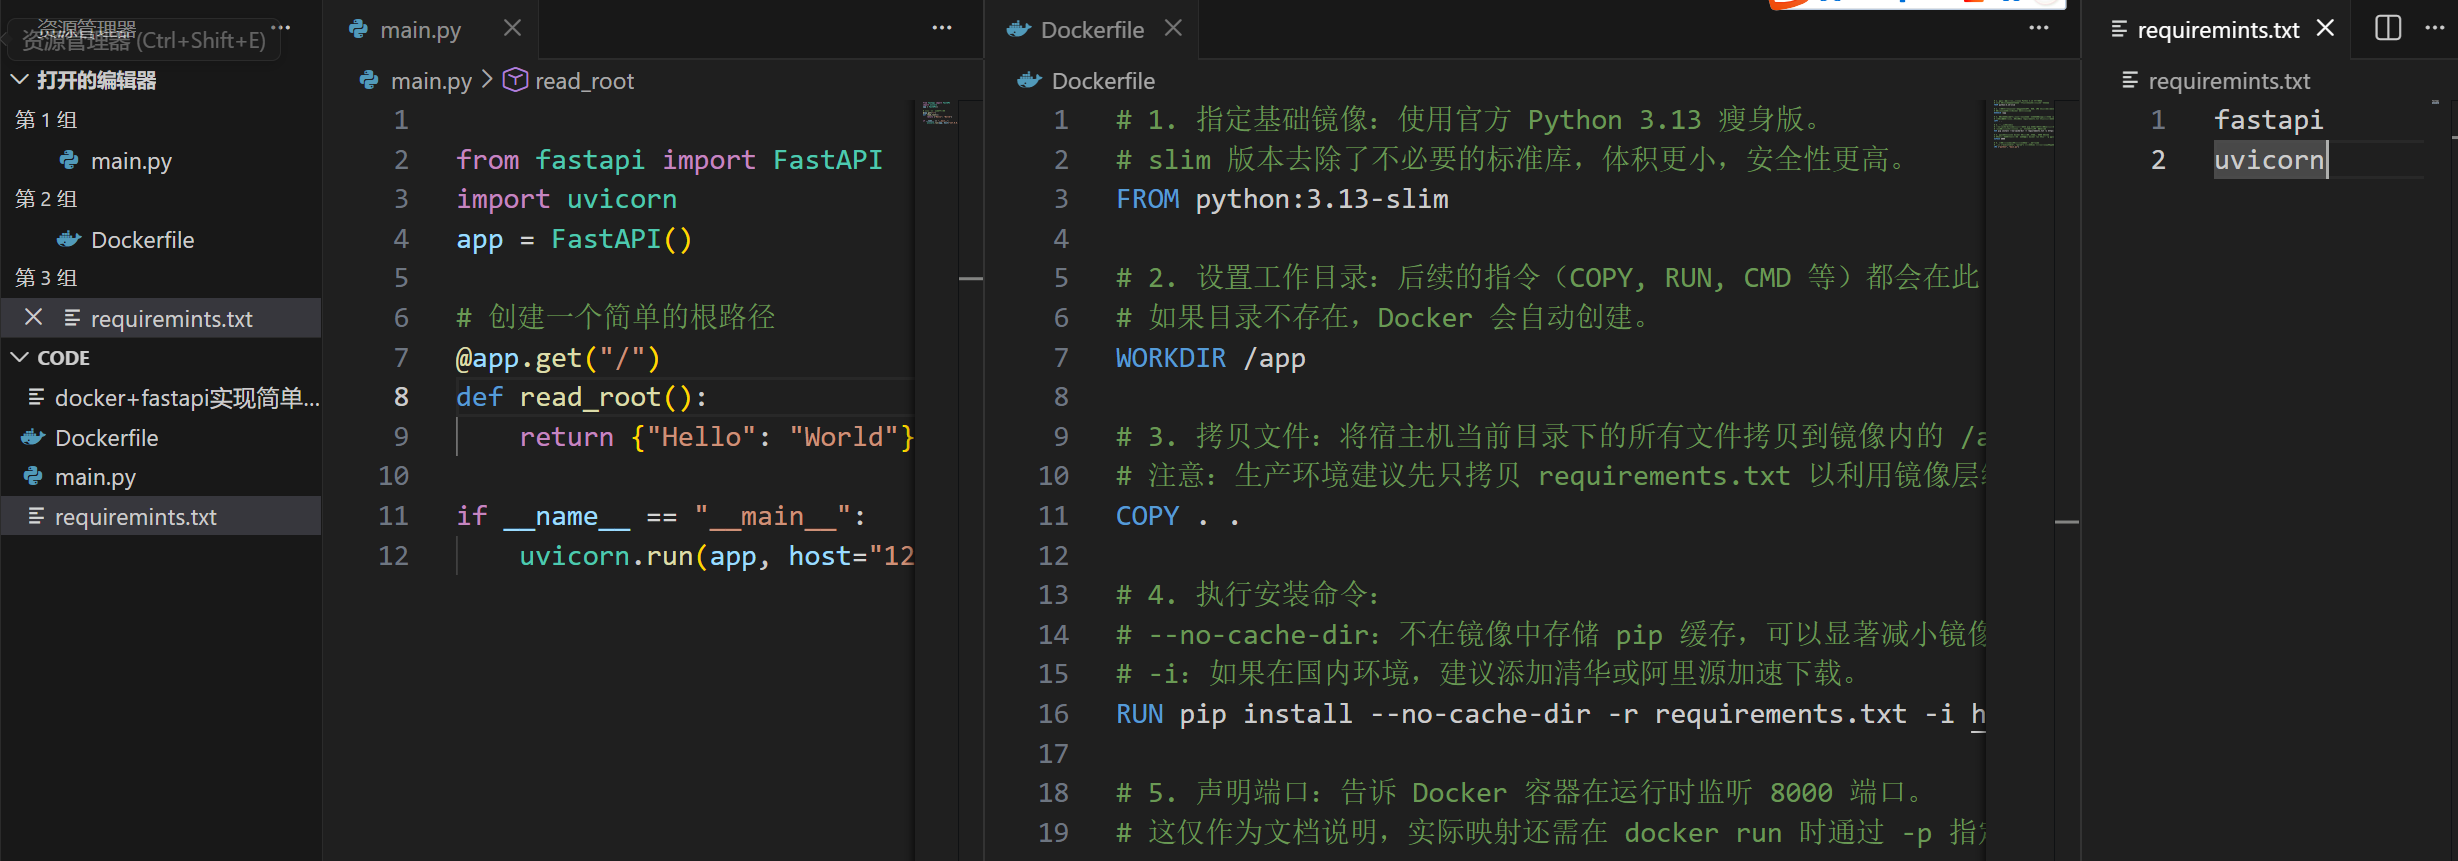Close the main.py editor tab
Image resolution: width=2458 pixels, height=861 pixels.
(x=512, y=28)
